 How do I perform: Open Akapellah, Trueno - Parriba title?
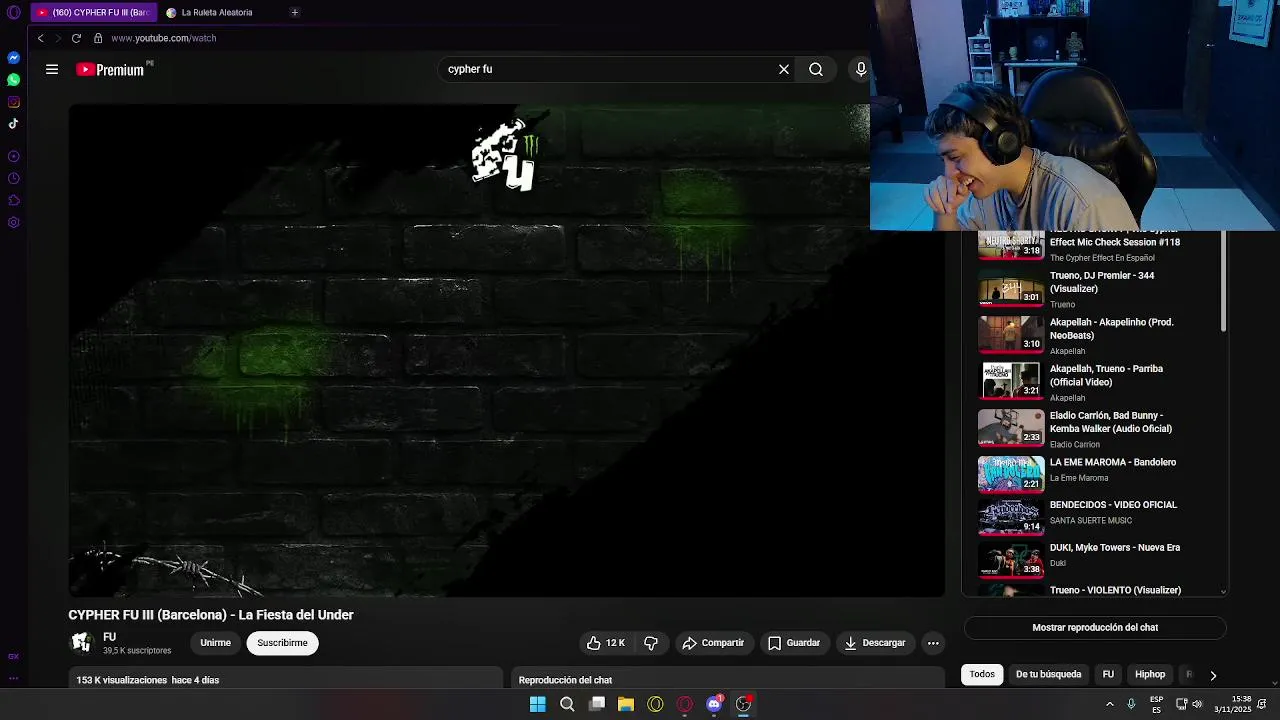pyautogui.click(x=1106, y=375)
